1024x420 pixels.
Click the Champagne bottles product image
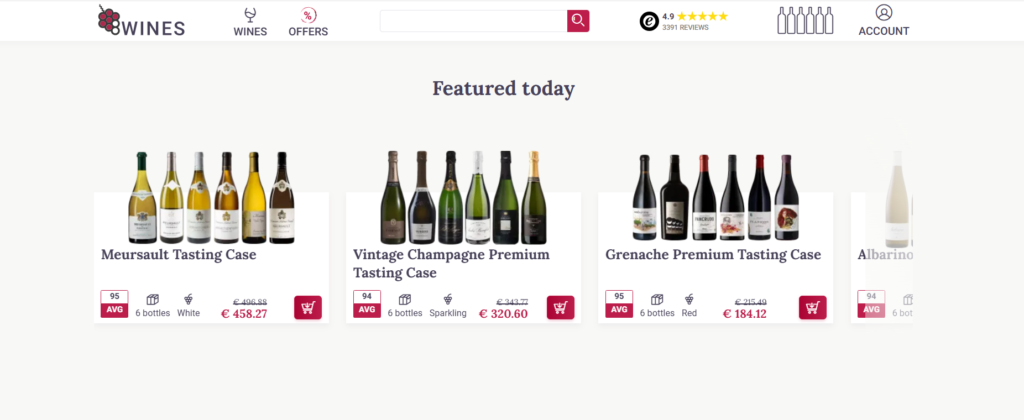click(x=464, y=197)
